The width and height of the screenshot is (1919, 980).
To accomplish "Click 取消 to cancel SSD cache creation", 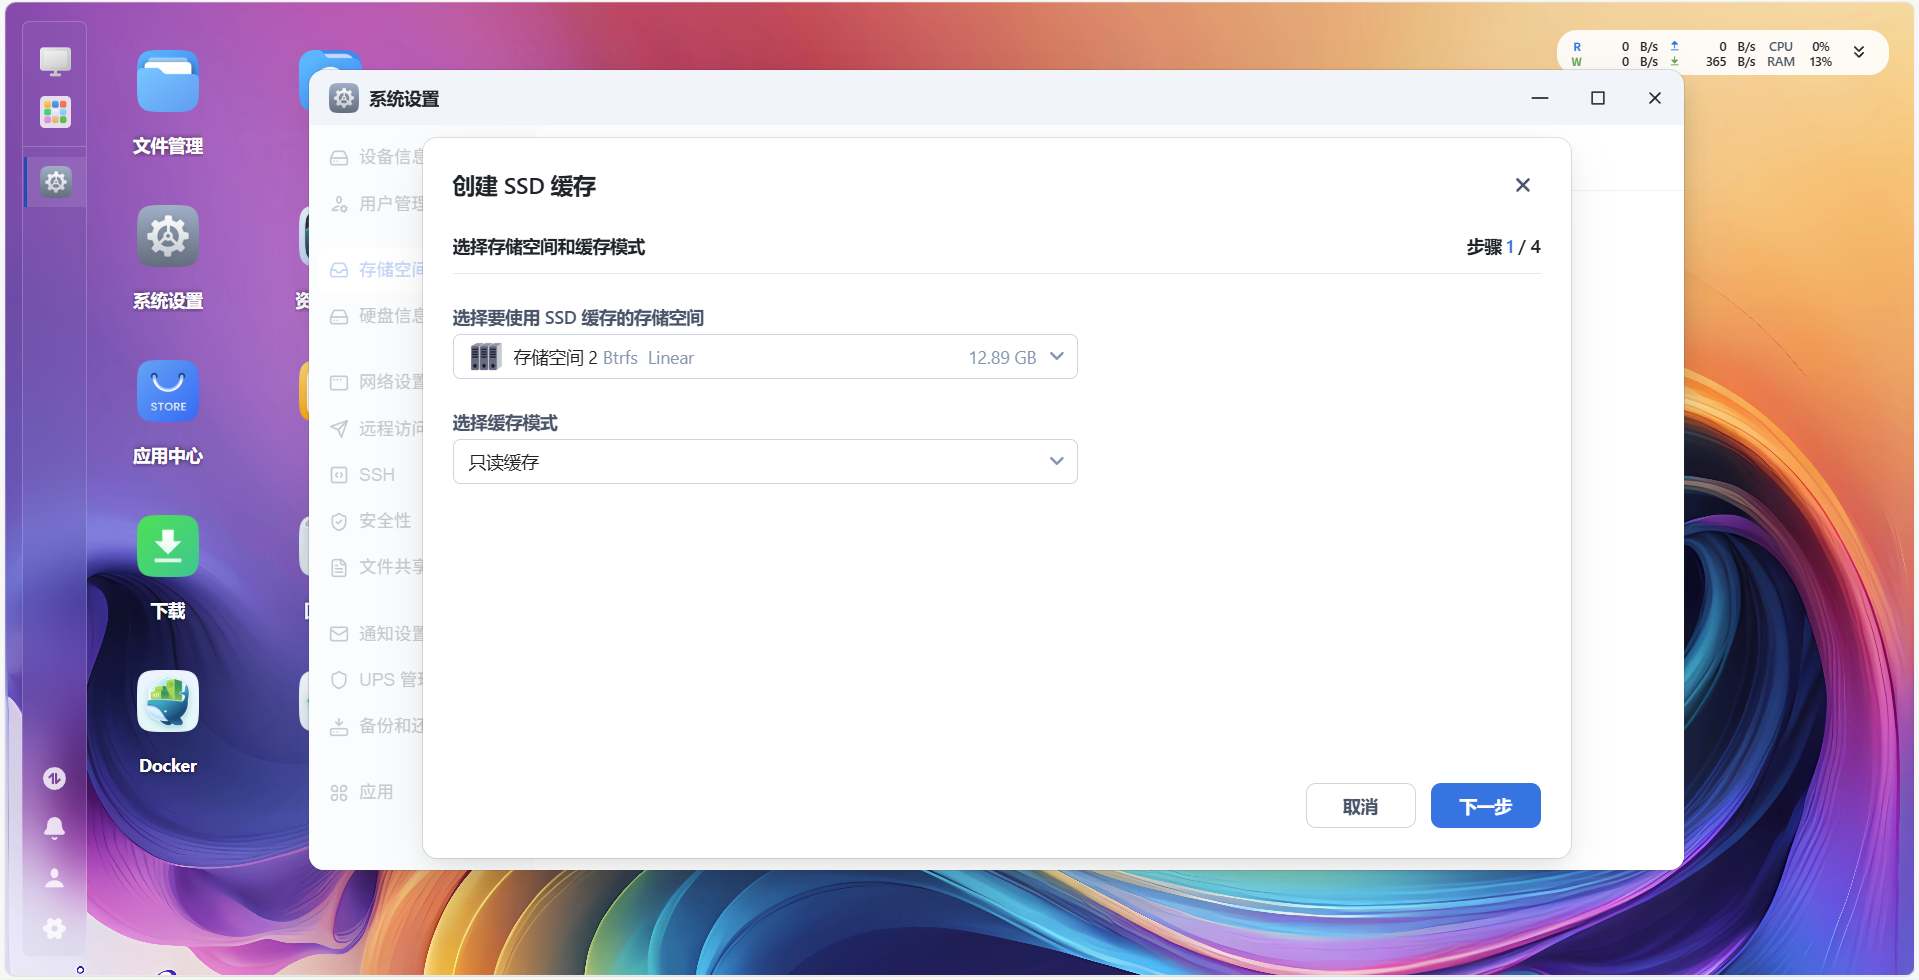I will click(x=1360, y=806).
